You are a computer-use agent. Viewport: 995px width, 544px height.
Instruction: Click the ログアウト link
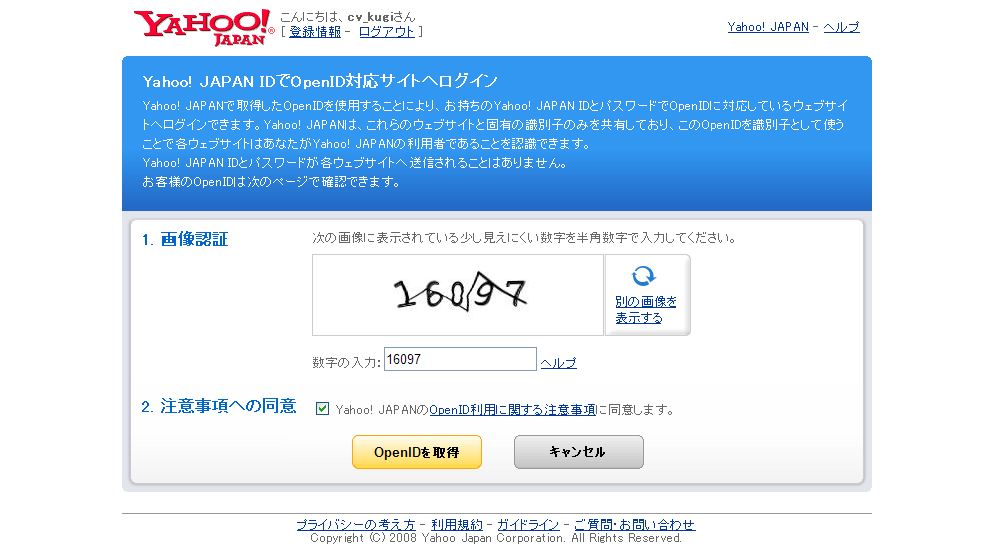386,32
